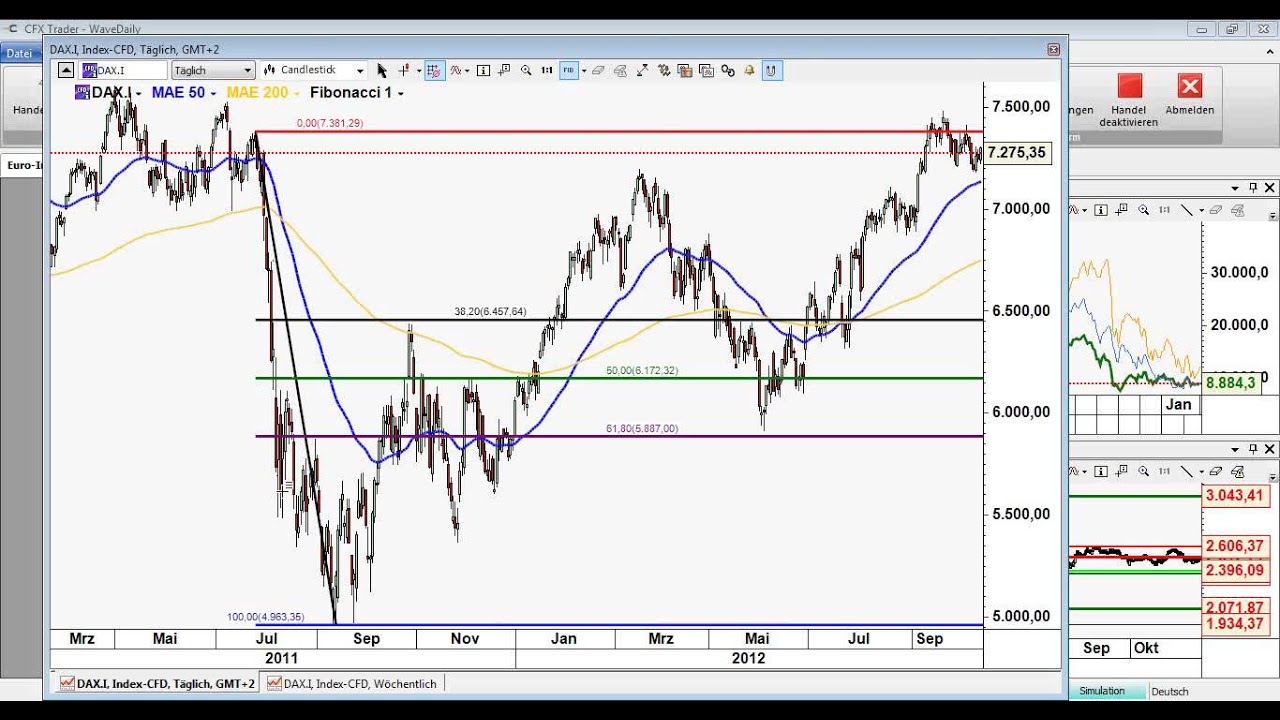Close the upper right chart panel
The height and width of the screenshot is (720, 1280).
point(1270,188)
